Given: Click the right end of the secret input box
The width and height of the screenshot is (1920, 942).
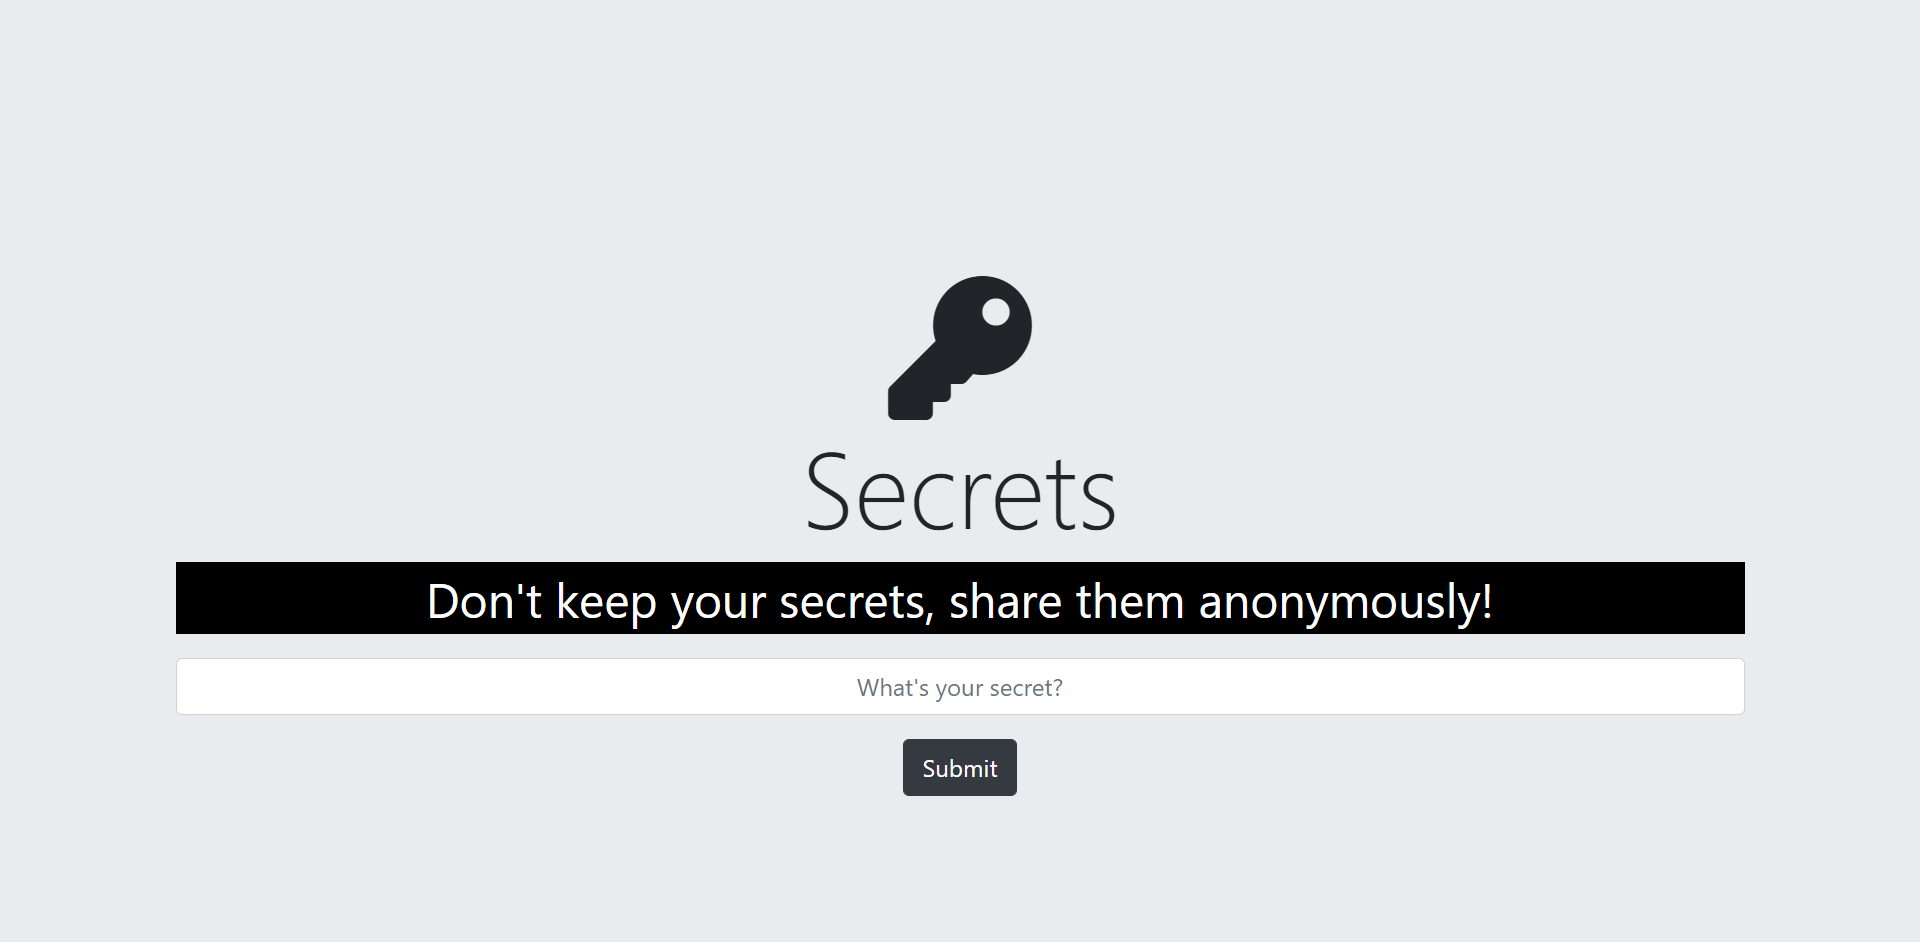Looking at the screenshot, I should pyautogui.click(x=1720, y=686).
